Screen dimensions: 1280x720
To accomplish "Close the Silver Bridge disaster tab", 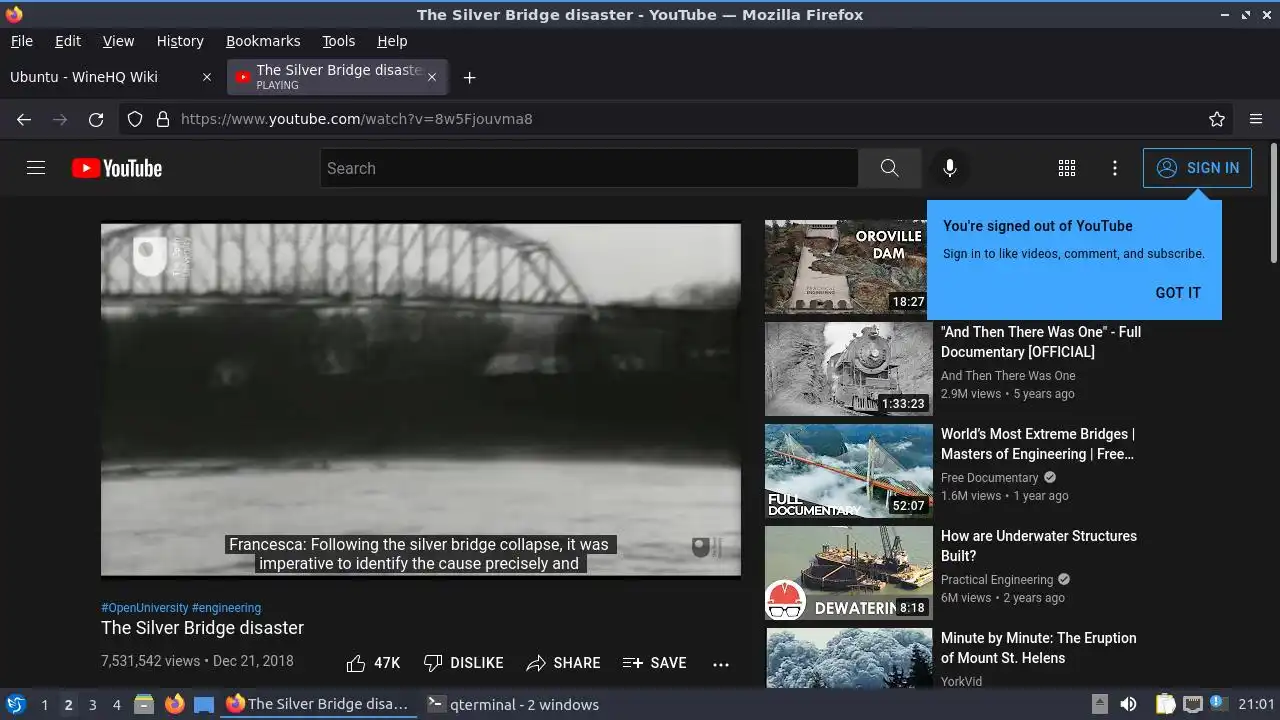I will pyautogui.click(x=432, y=77).
